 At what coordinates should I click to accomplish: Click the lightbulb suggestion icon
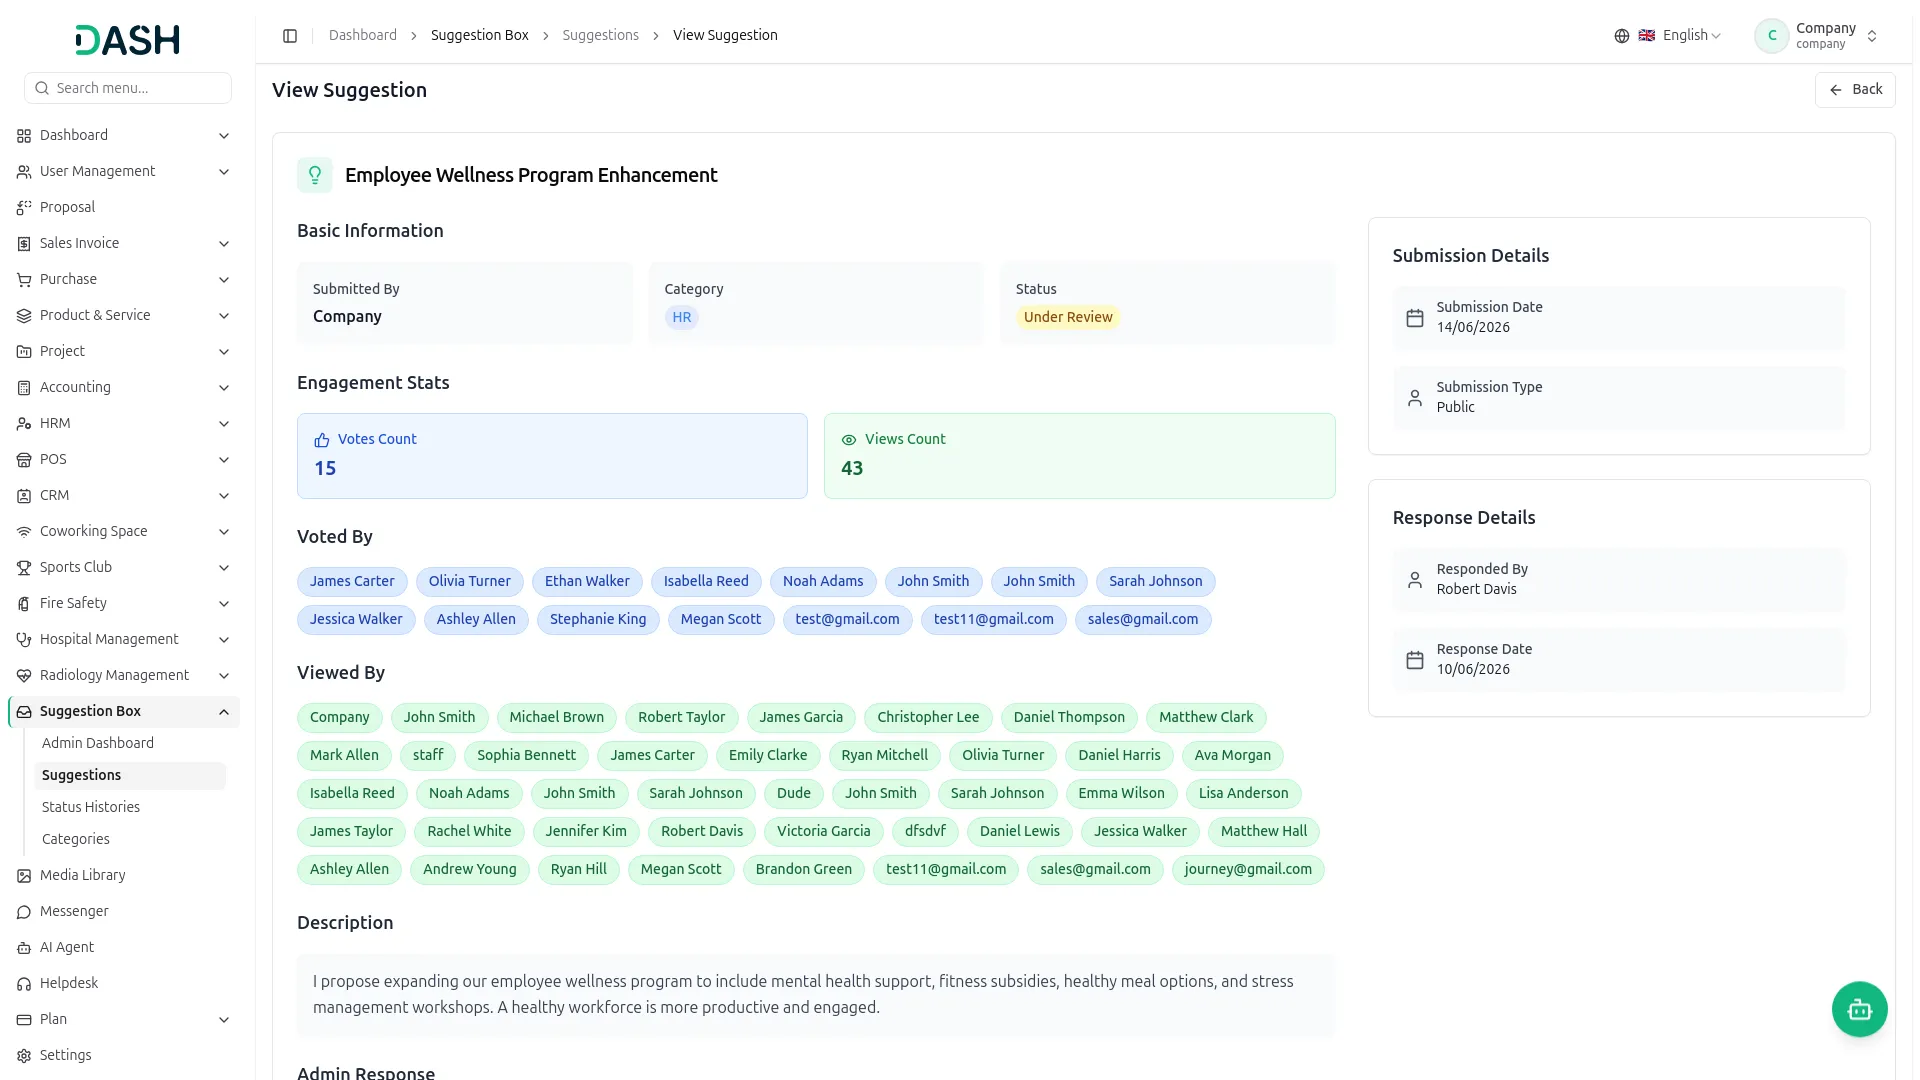(x=314, y=175)
